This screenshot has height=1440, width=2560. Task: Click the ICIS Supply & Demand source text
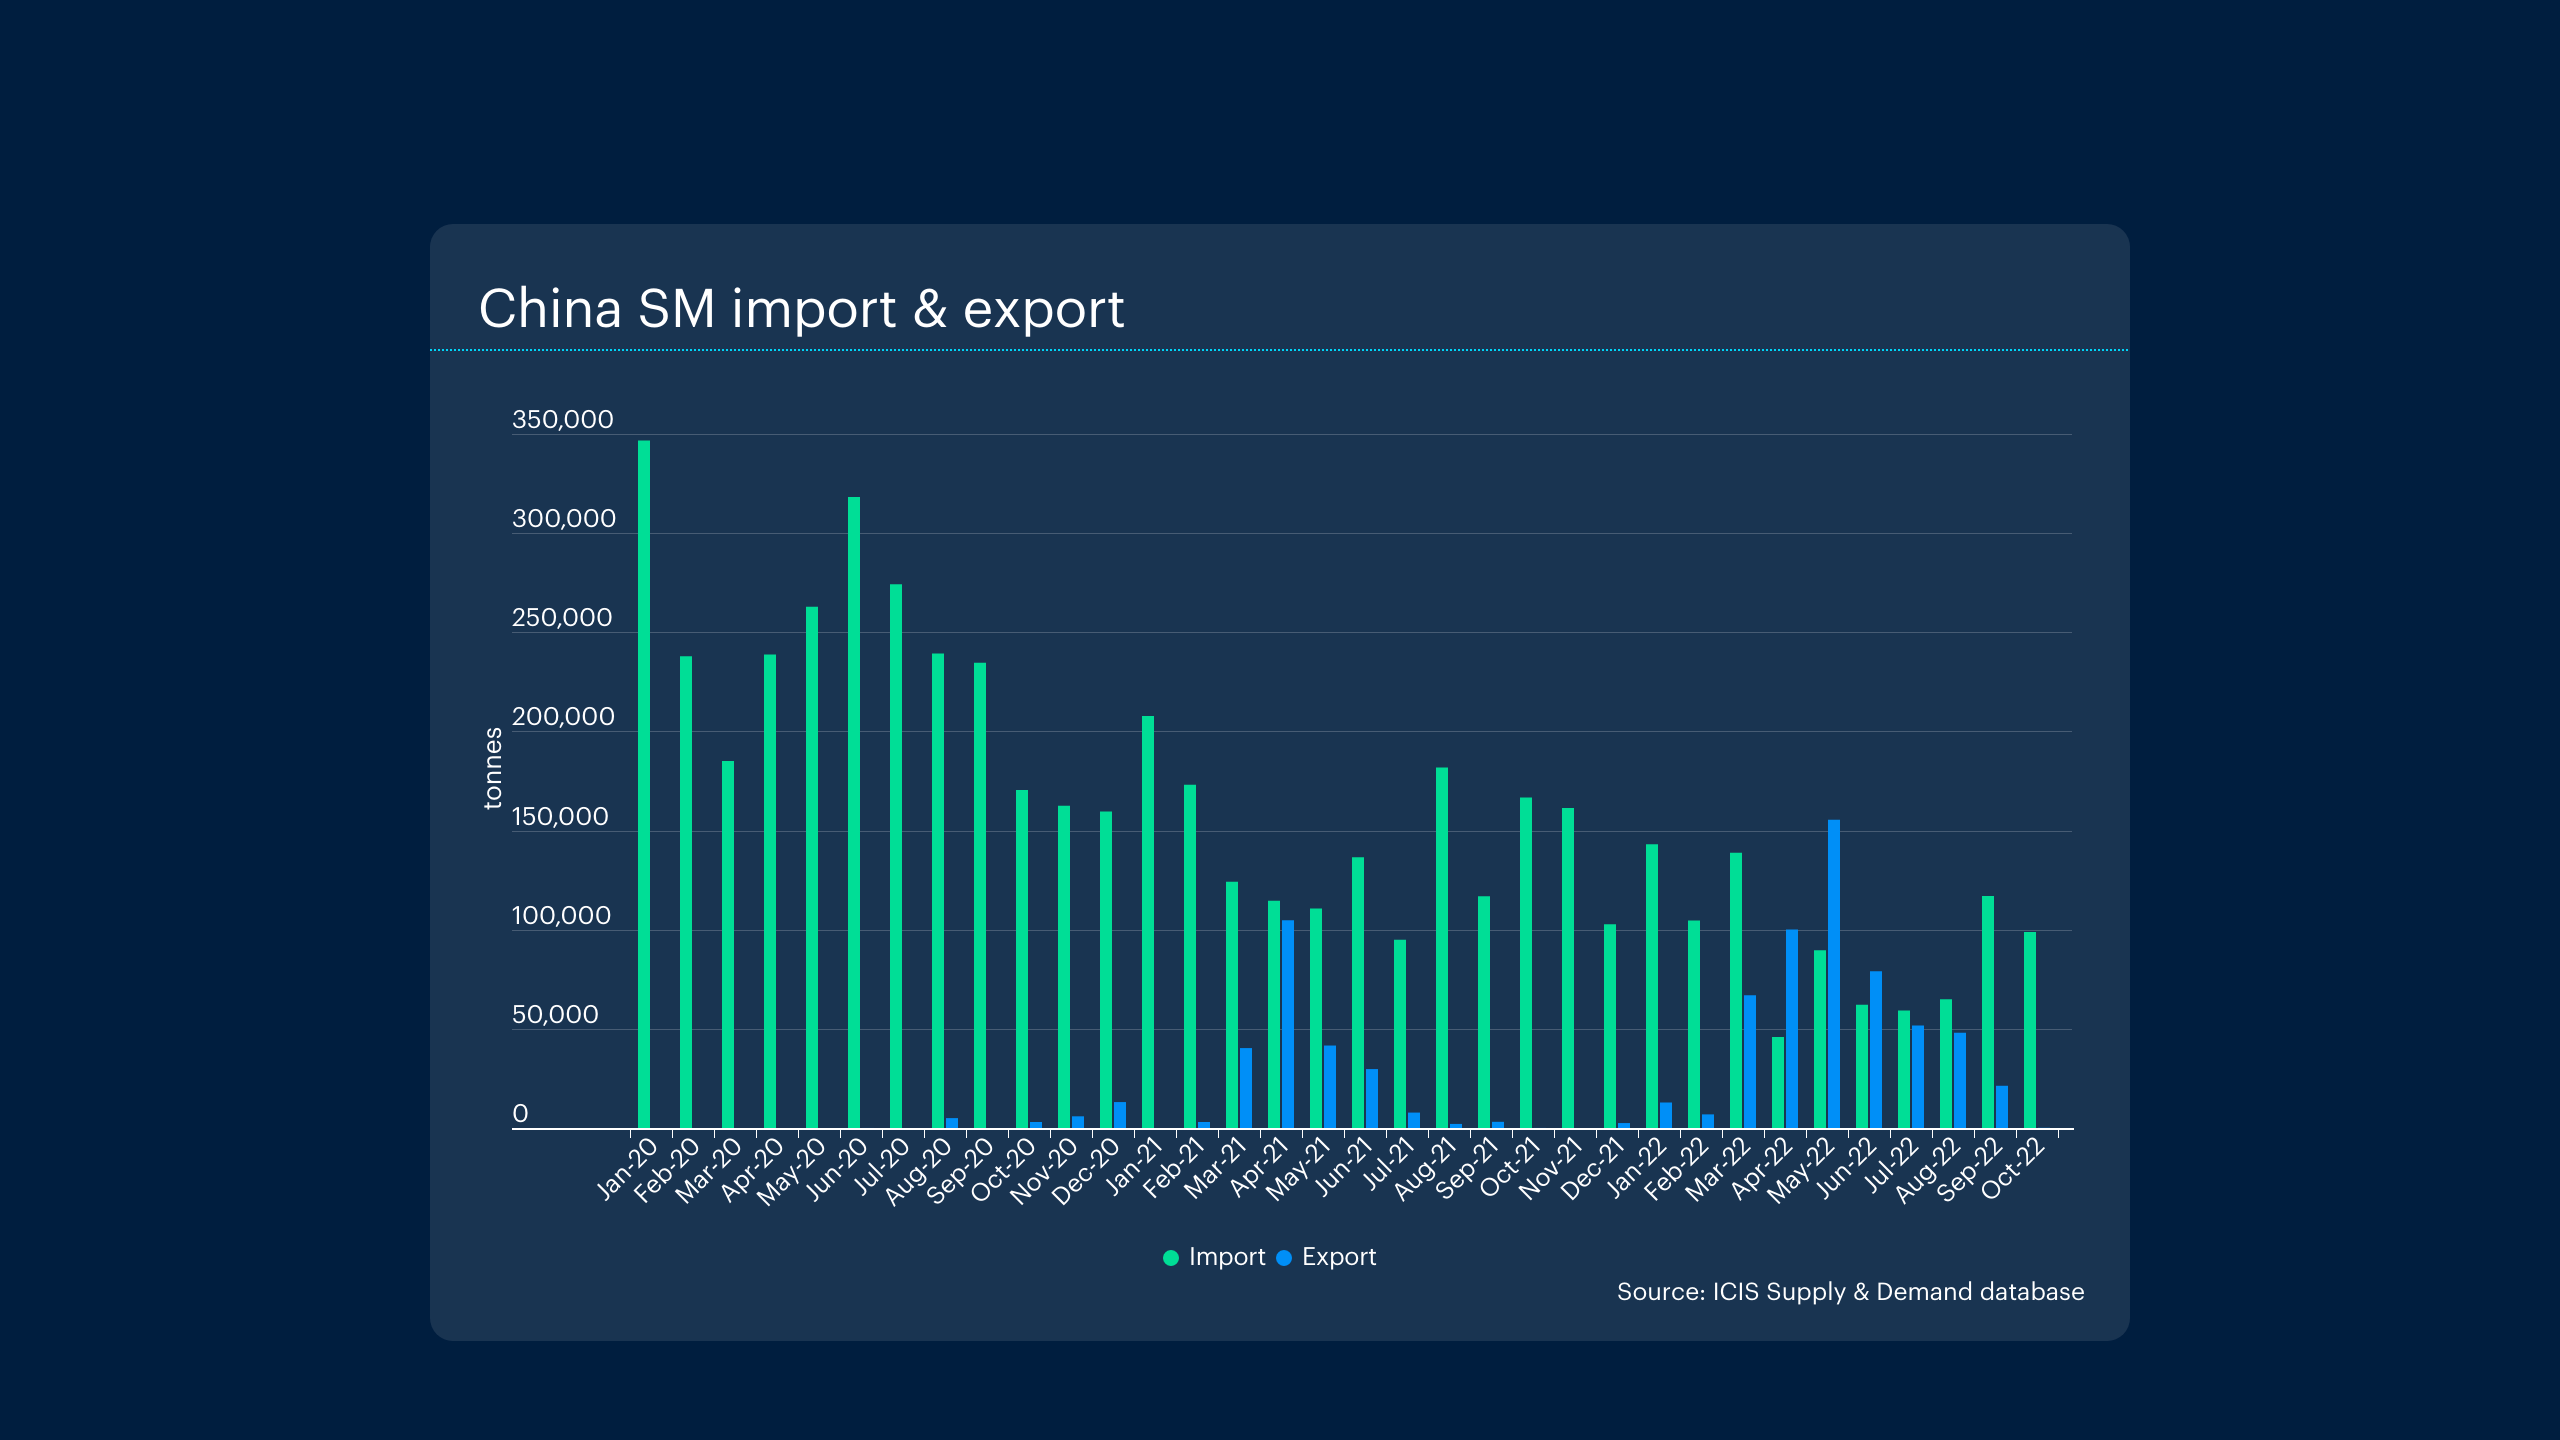[1850, 1292]
